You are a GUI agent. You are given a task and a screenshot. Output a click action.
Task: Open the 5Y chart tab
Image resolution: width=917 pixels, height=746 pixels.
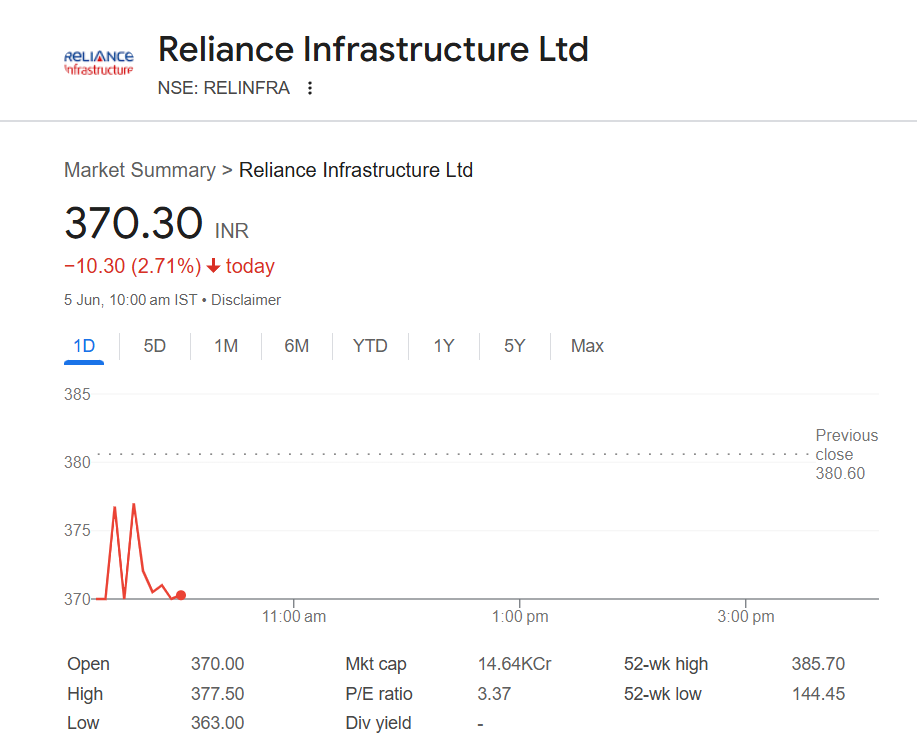(514, 346)
